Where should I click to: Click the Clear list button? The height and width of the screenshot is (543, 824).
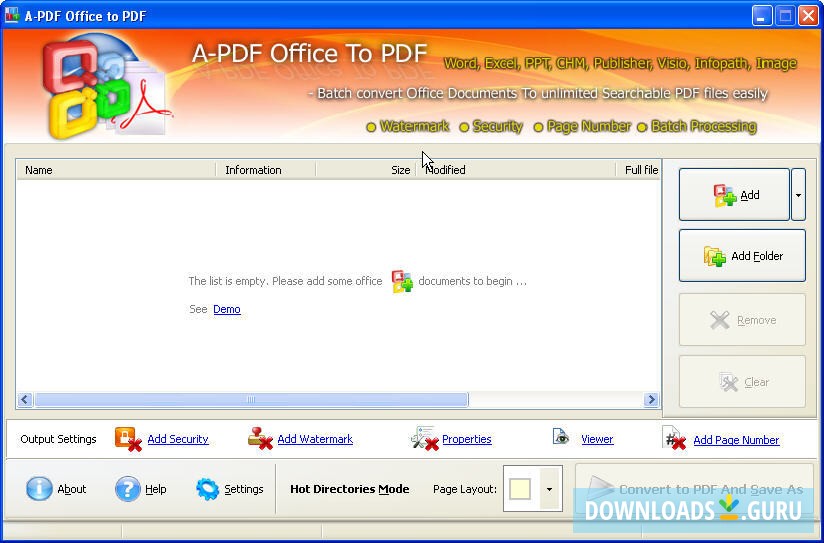click(742, 382)
